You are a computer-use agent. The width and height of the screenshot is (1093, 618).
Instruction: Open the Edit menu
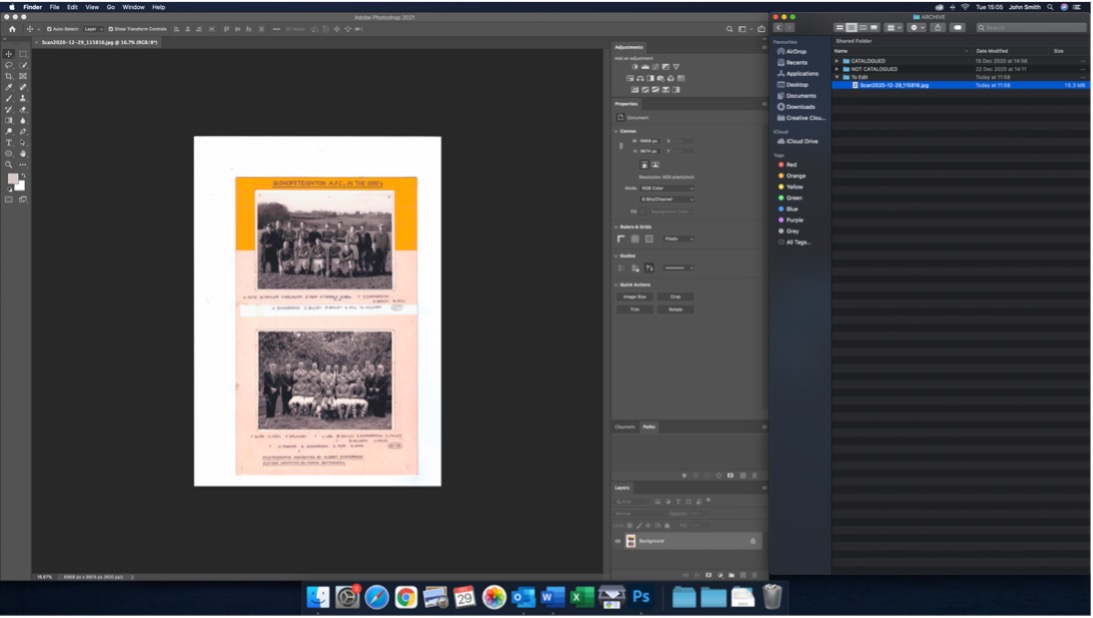(x=72, y=7)
